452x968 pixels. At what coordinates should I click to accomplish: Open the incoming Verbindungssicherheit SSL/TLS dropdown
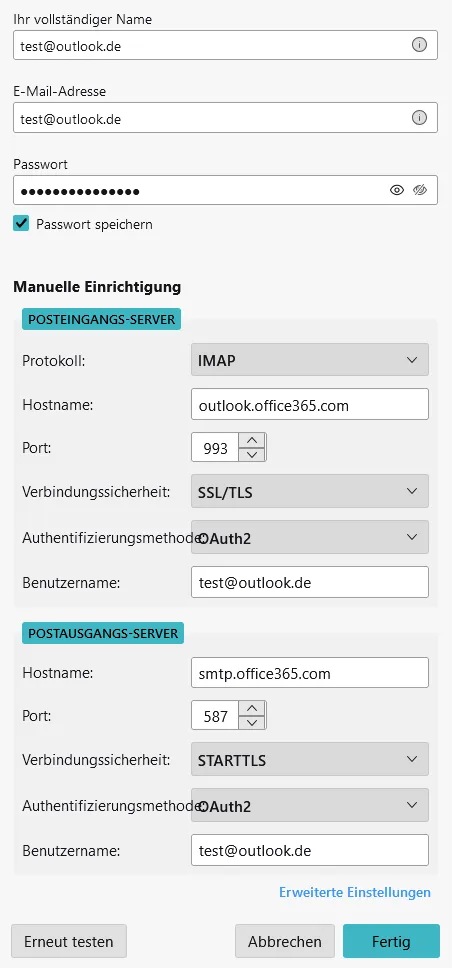(310, 491)
